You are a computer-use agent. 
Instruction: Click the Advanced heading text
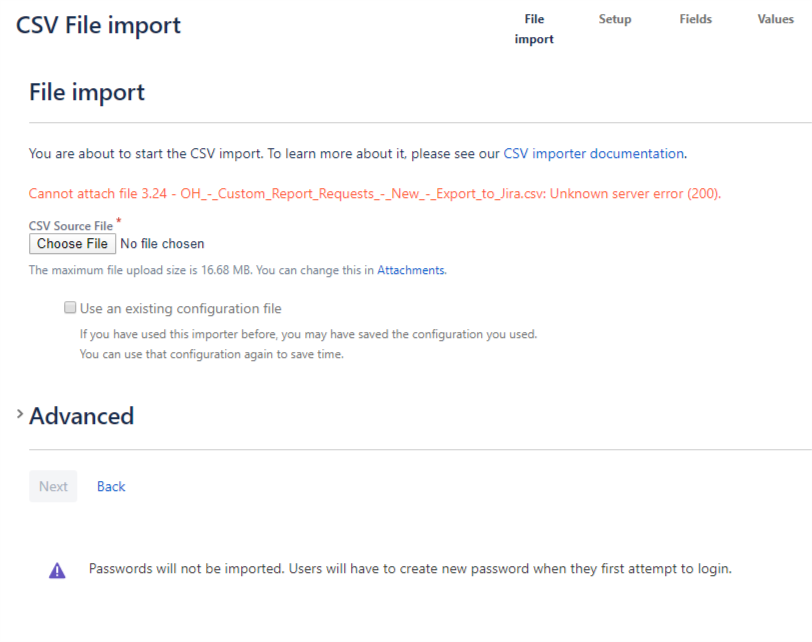tap(82, 416)
